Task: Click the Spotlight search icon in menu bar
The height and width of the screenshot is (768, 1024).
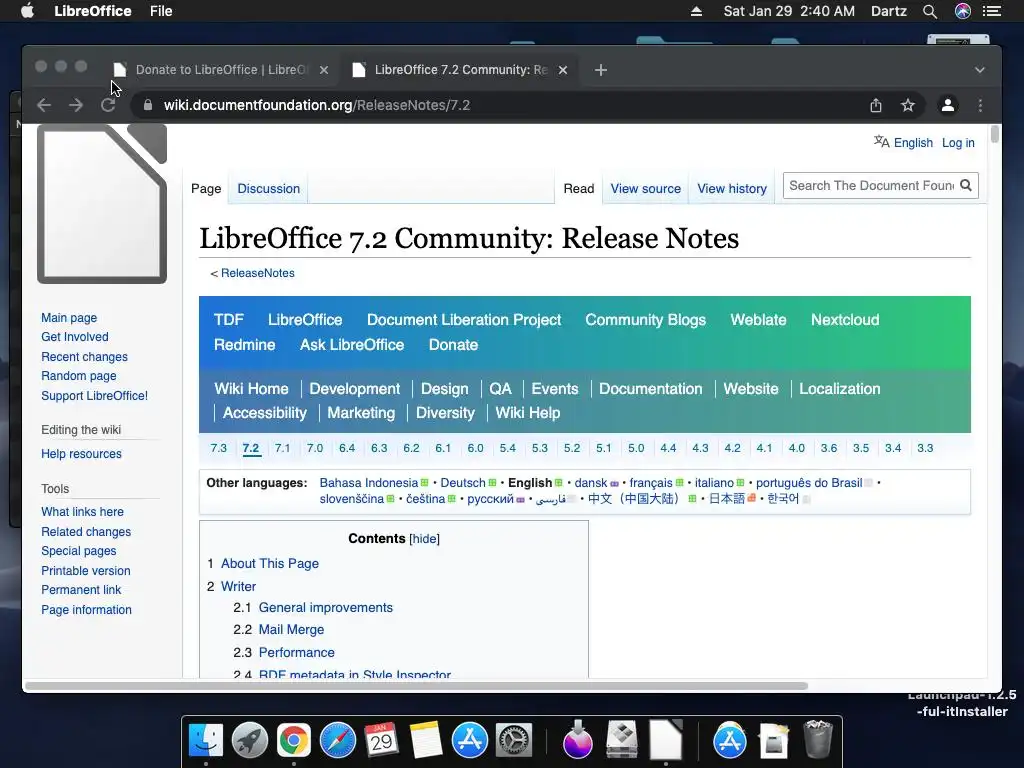Action: point(930,11)
